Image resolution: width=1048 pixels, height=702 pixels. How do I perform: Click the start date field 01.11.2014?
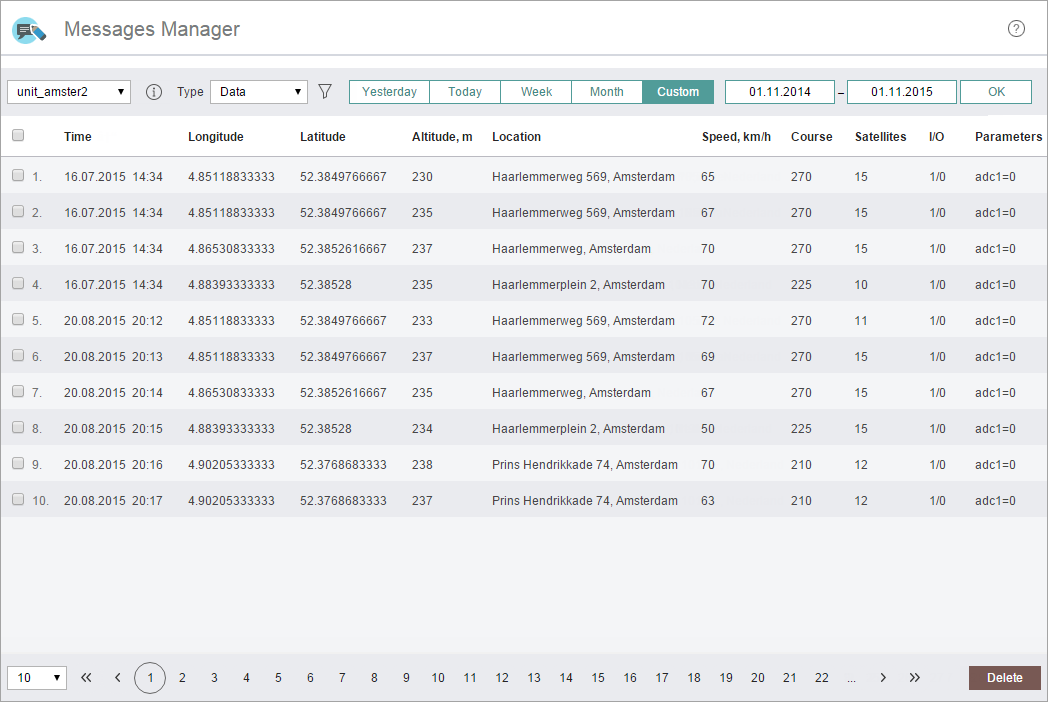780,92
